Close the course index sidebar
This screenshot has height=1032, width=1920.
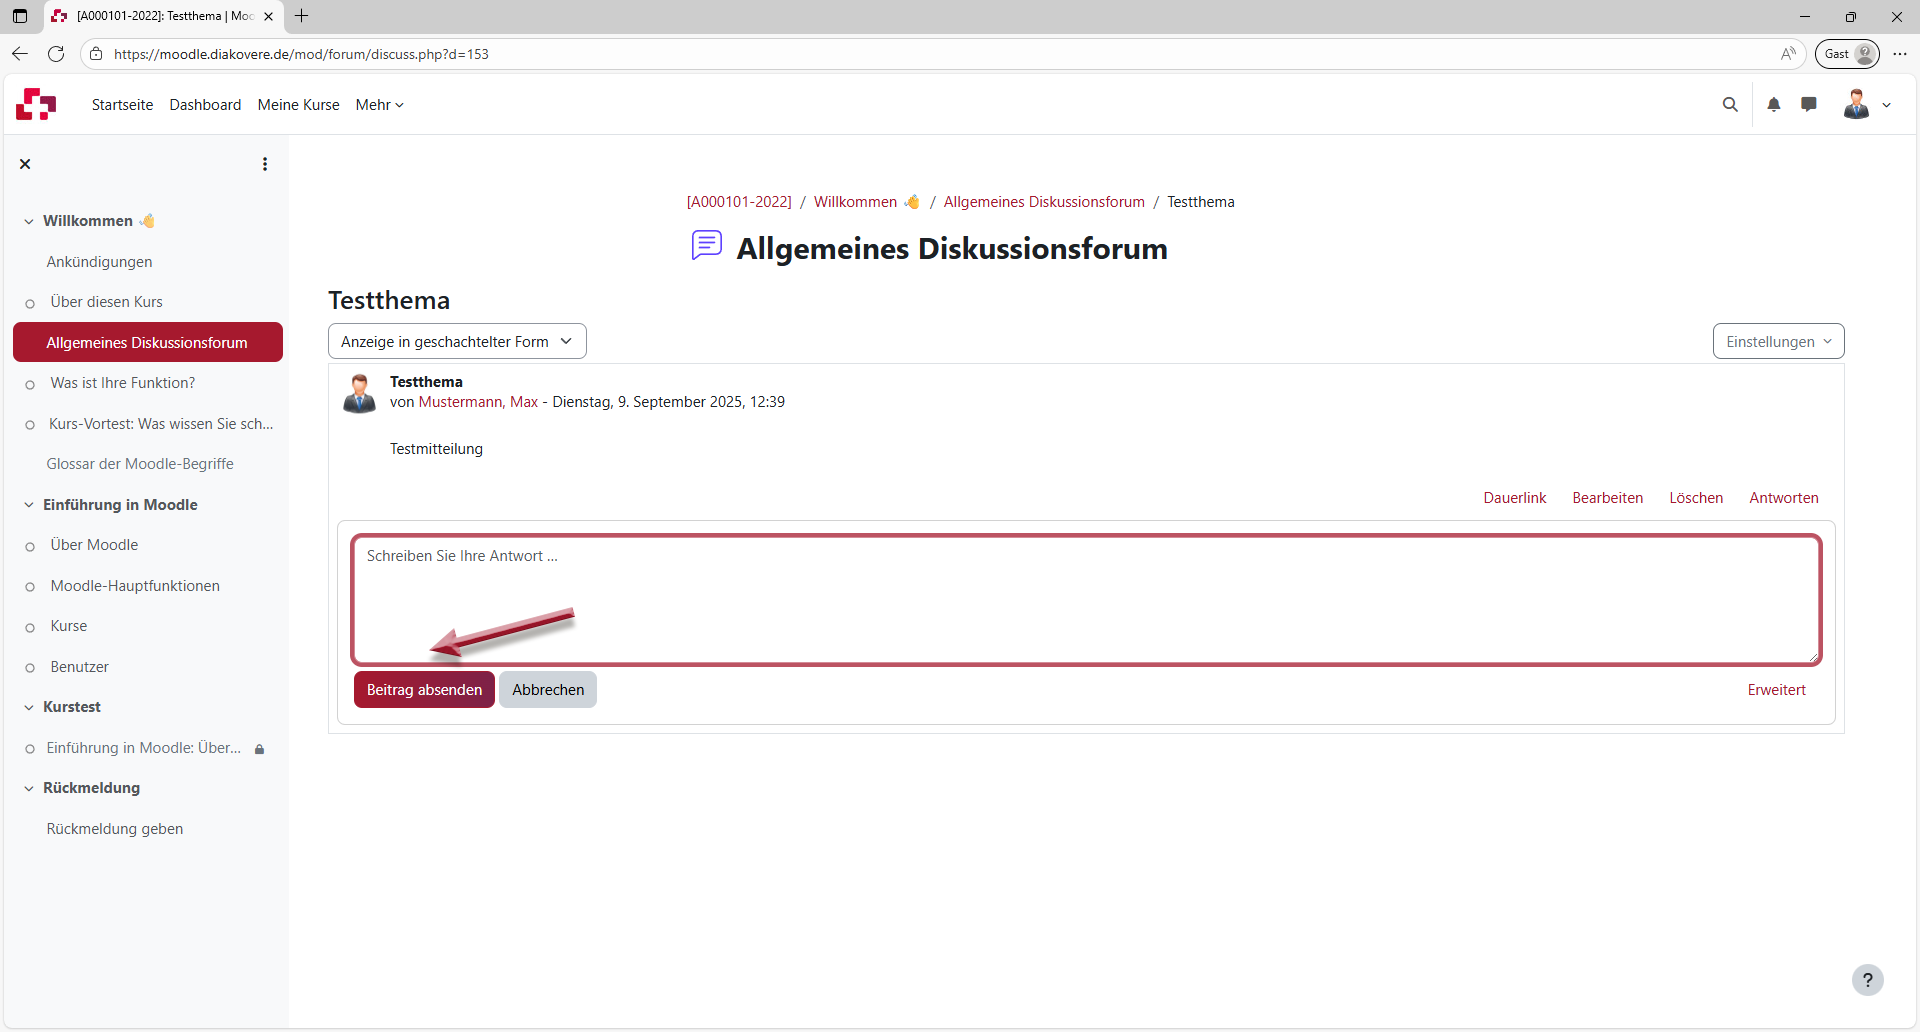pyautogui.click(x=25, y=163)
